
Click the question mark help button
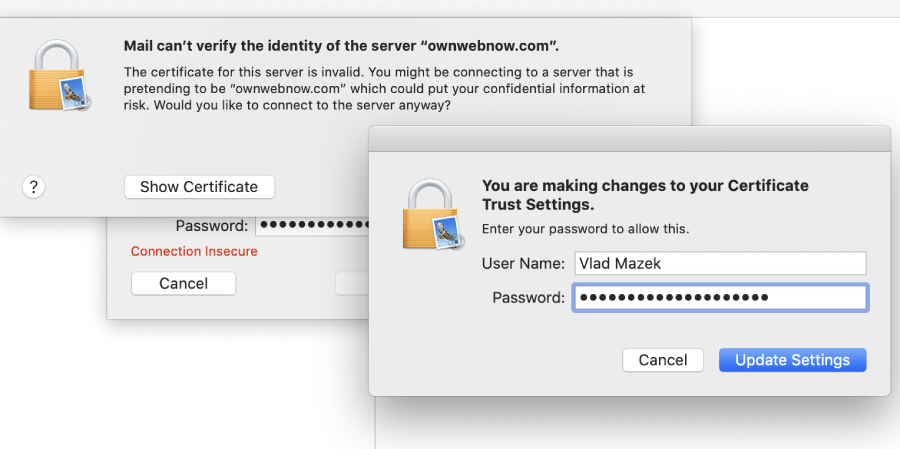(x=33, y=187)
